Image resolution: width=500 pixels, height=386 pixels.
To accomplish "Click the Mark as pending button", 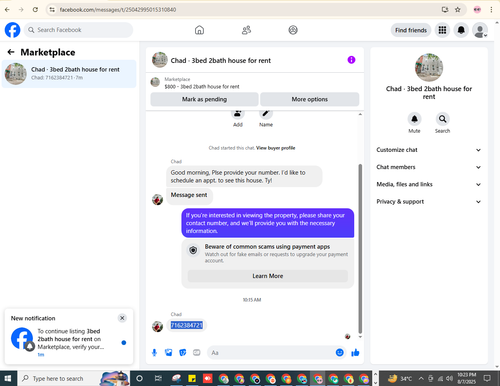I will click(204, 99).
